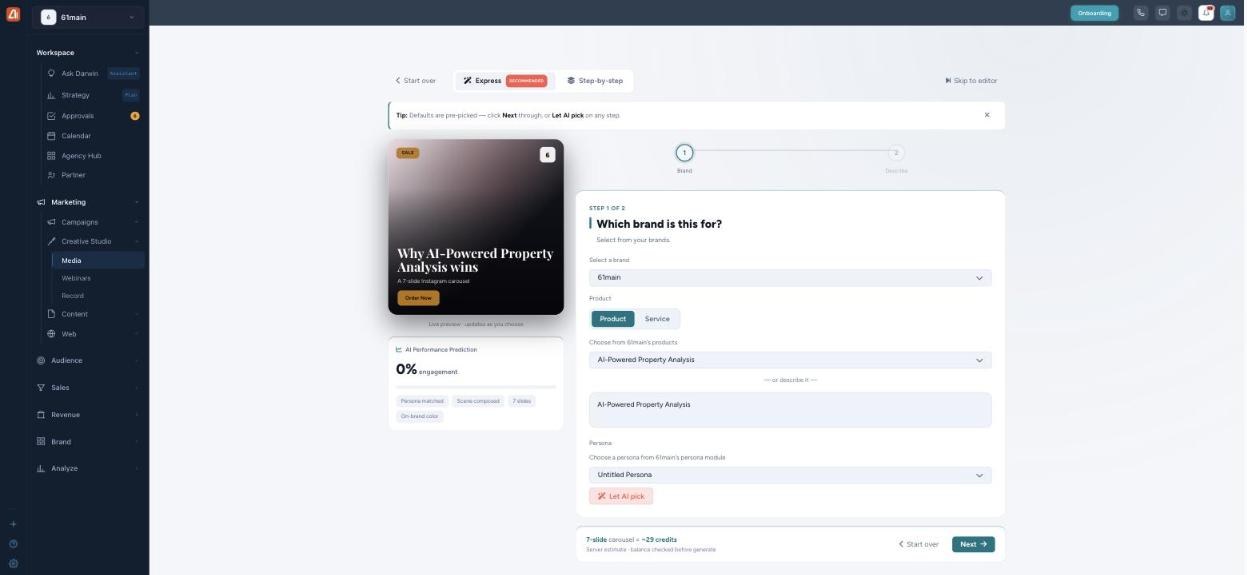Click the Ask Darwin lightbulb icon
The width and height of the screenshot is (1247, 575).
(52, 73)
